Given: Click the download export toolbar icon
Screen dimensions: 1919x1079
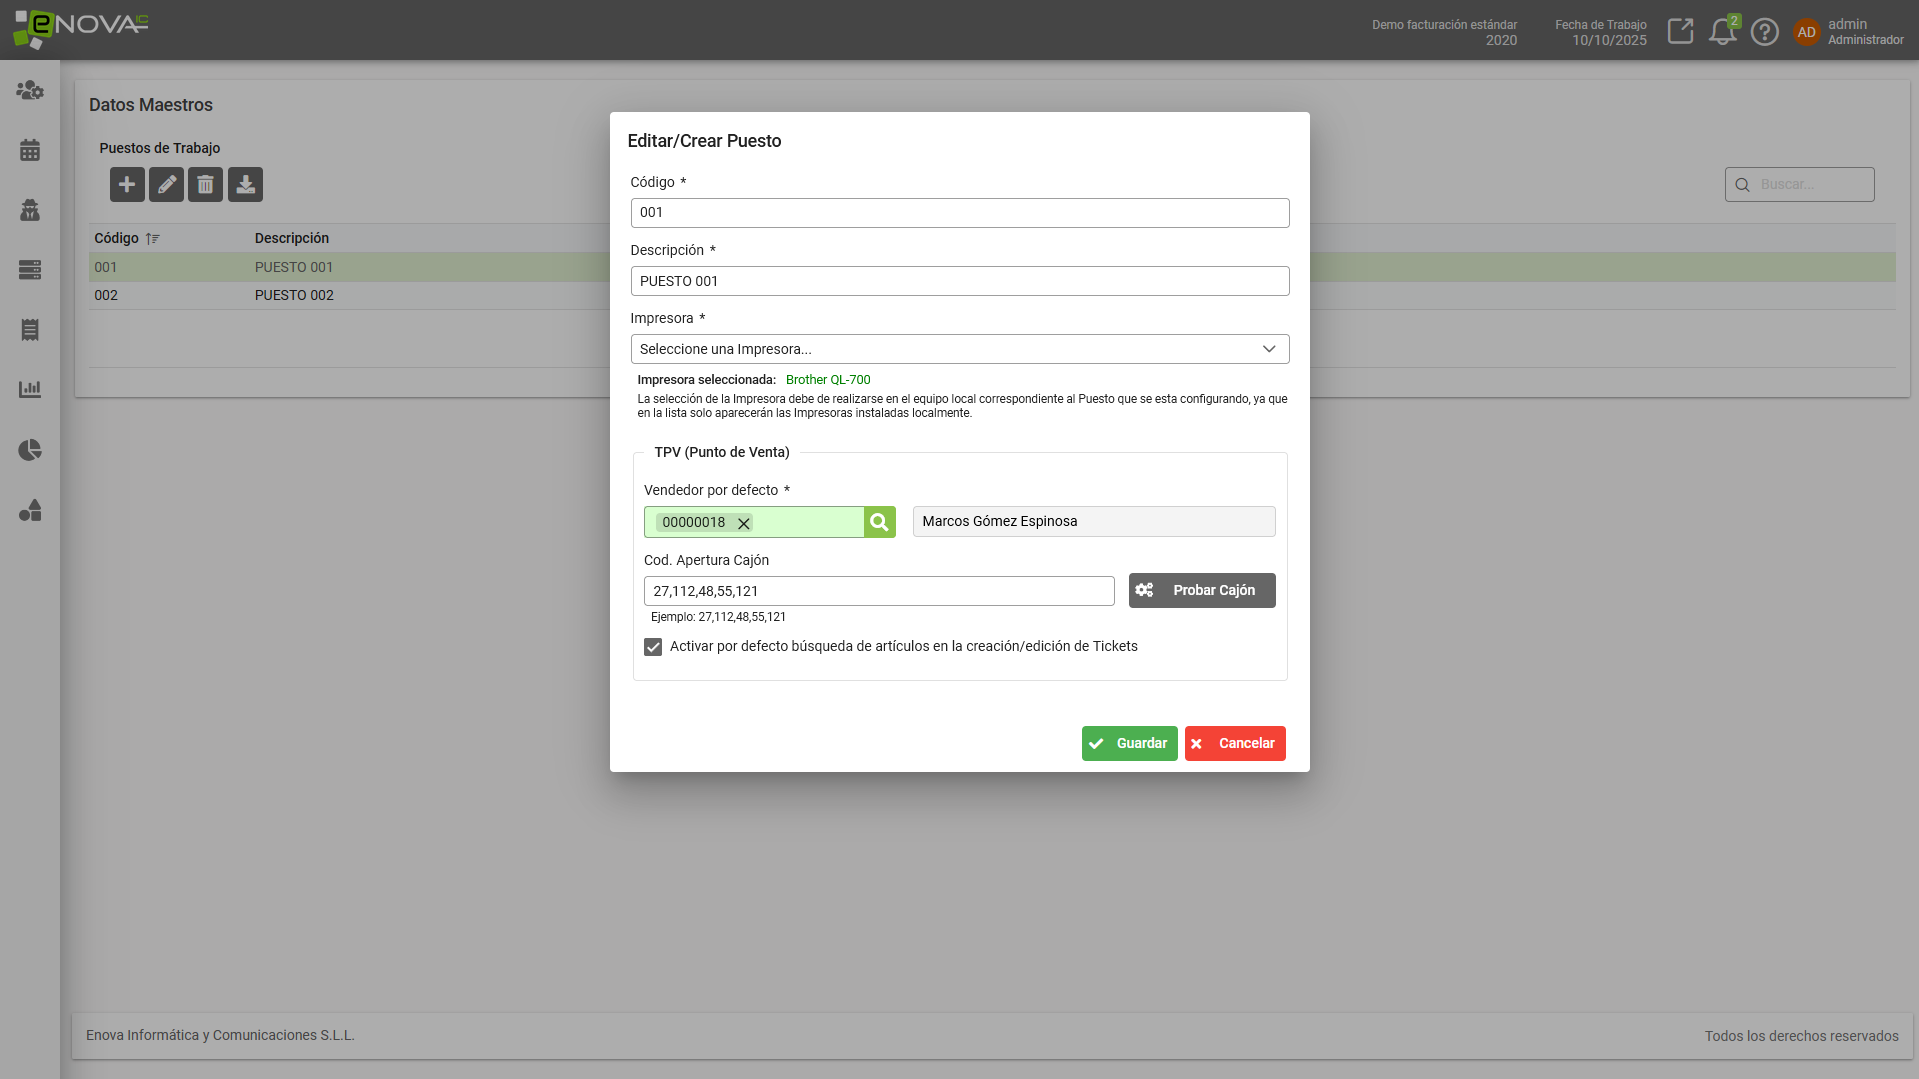Looking at the screenshot, I should (245, 185).
